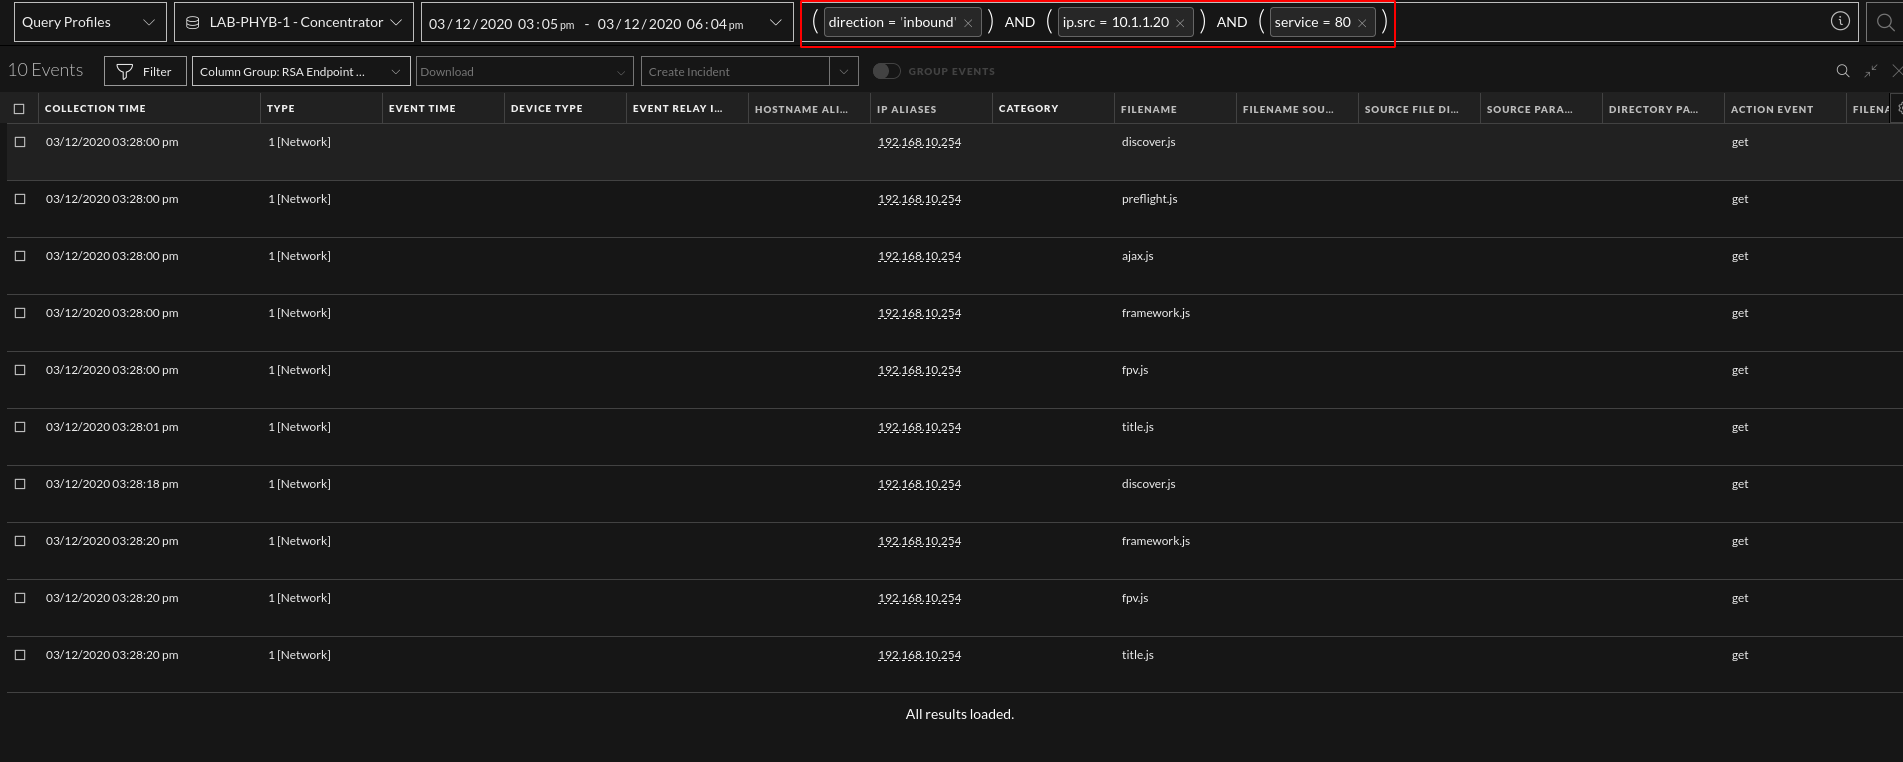Image resolution: width=1903 pixels, height=762 pixels.
Task: Tick checkbox for ajax.js event row
Action: click(x=19, y=256)
